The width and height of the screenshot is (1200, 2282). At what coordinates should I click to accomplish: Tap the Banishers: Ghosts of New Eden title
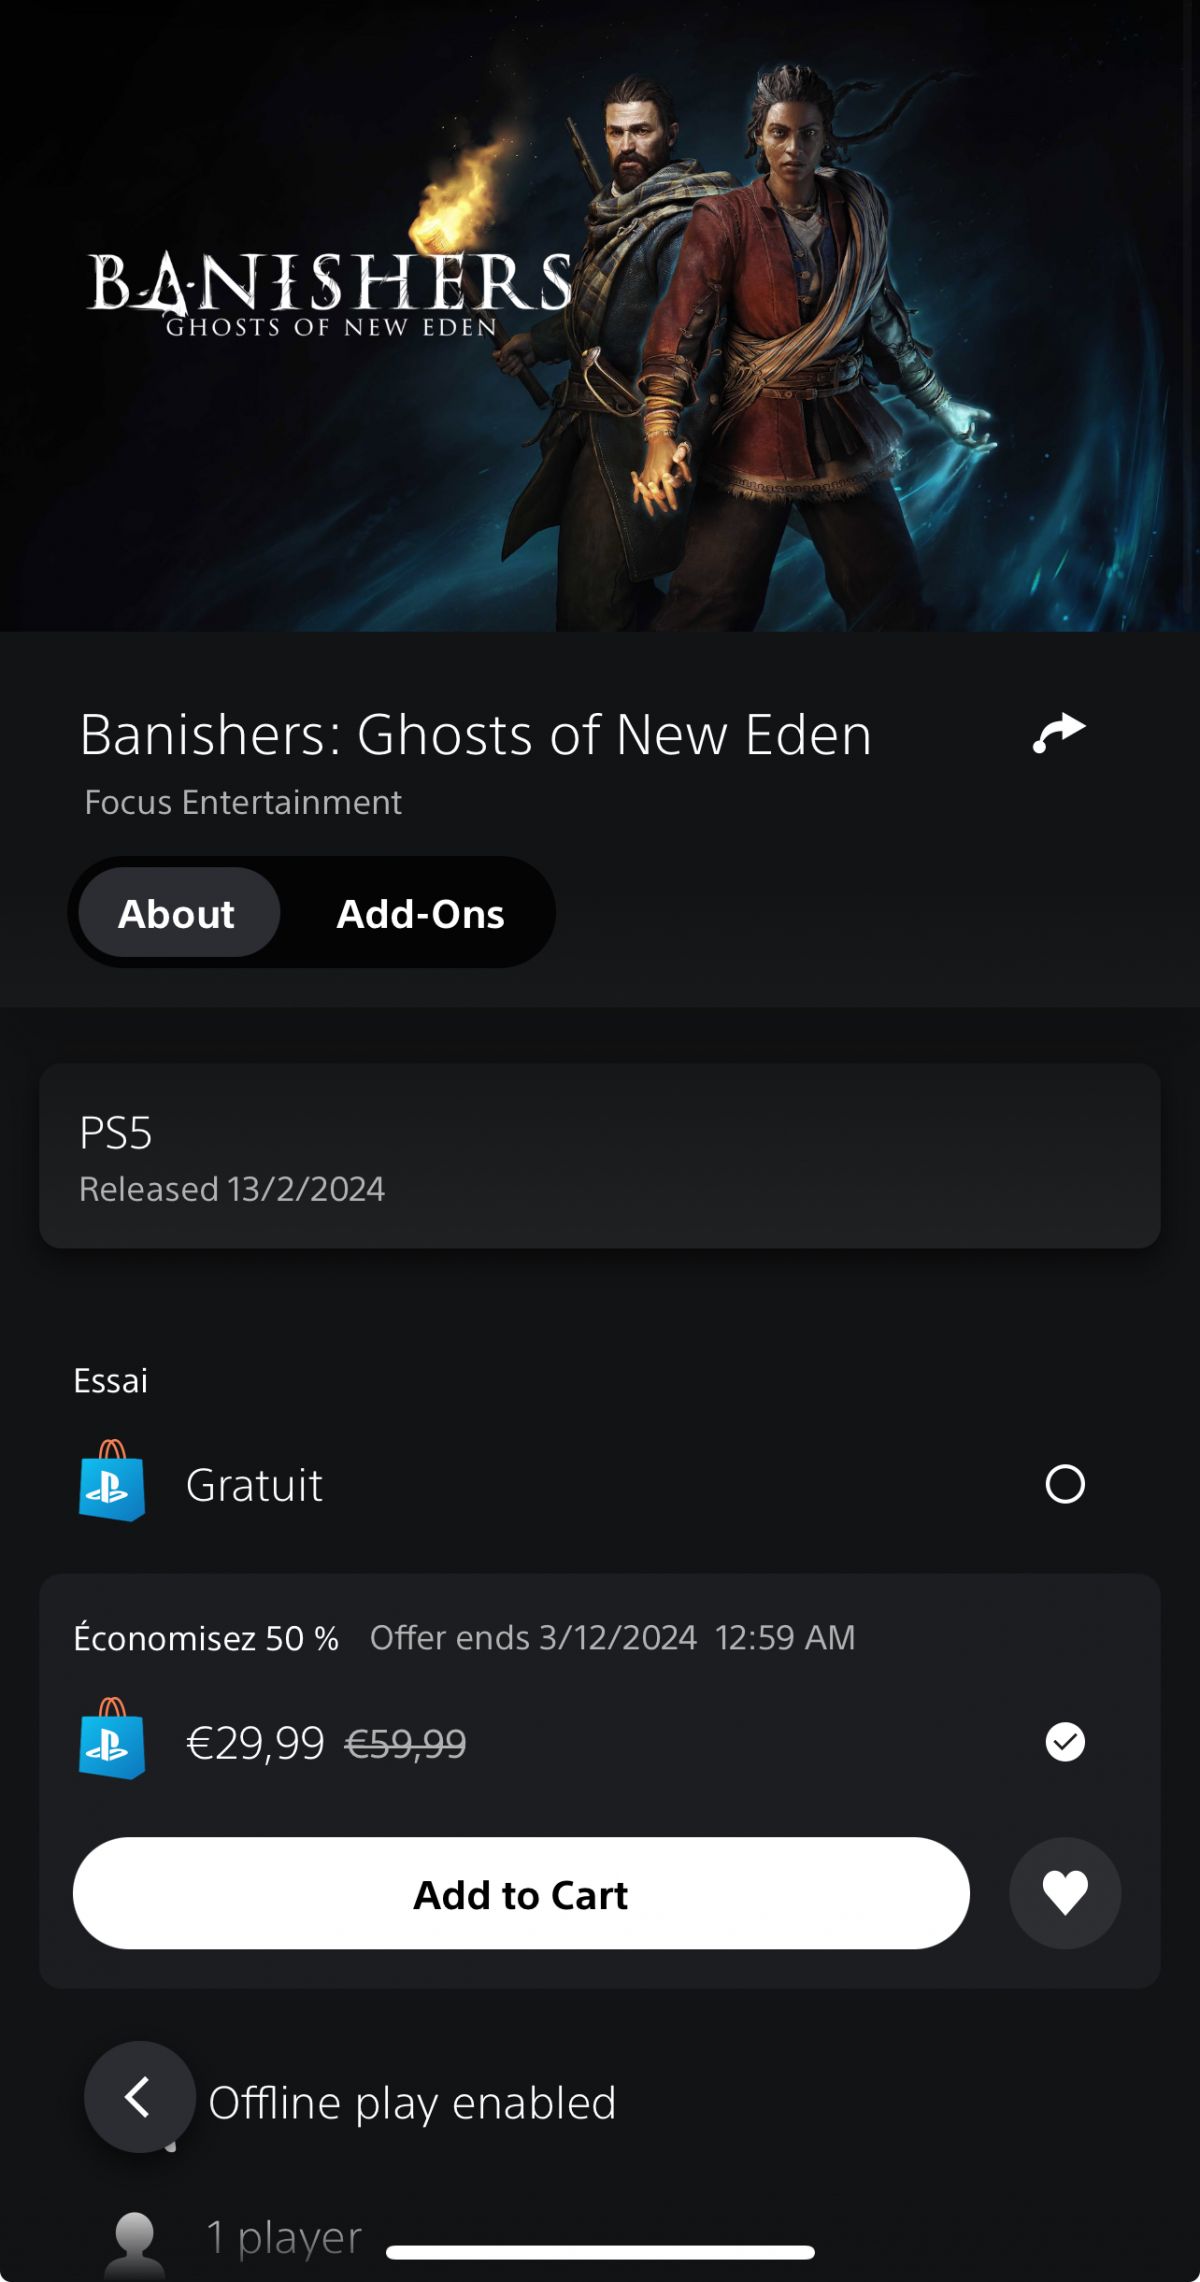point(476,735)
